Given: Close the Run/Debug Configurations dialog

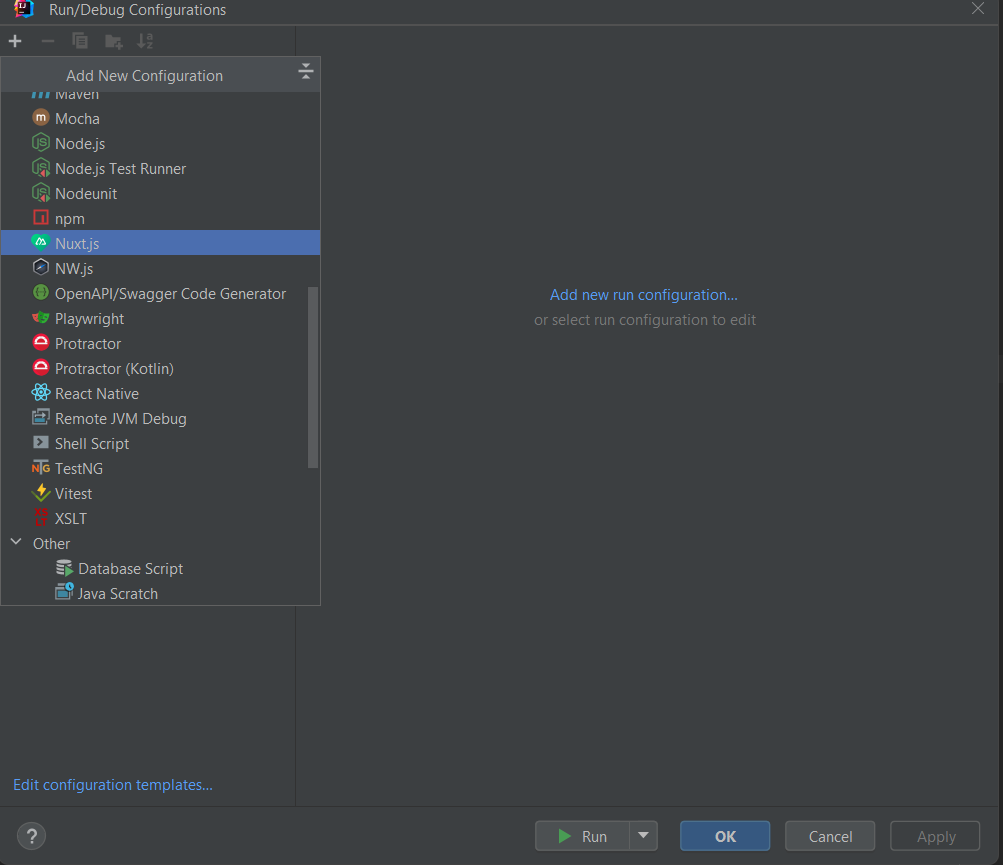Looking at the screenshot, I should pyautogui.click(x=978, y=9).
